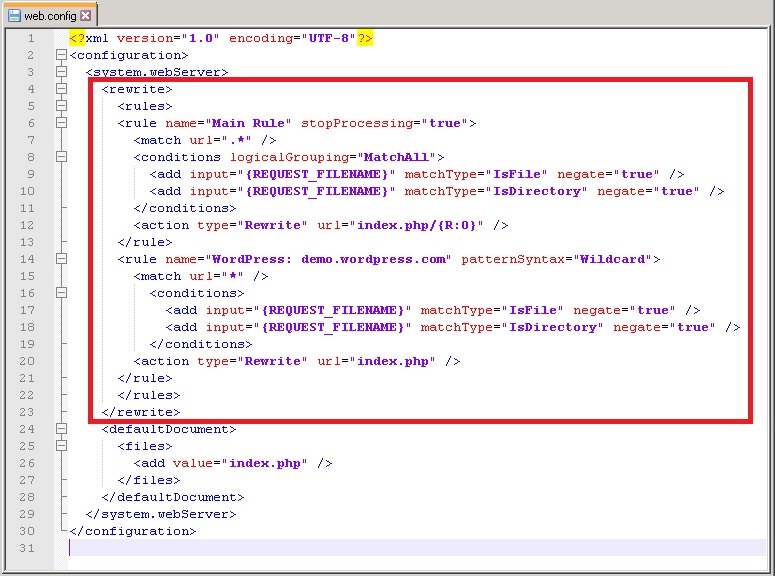Click the </files> closing tag
Screen dimensions: 775x576
(149, 480)
